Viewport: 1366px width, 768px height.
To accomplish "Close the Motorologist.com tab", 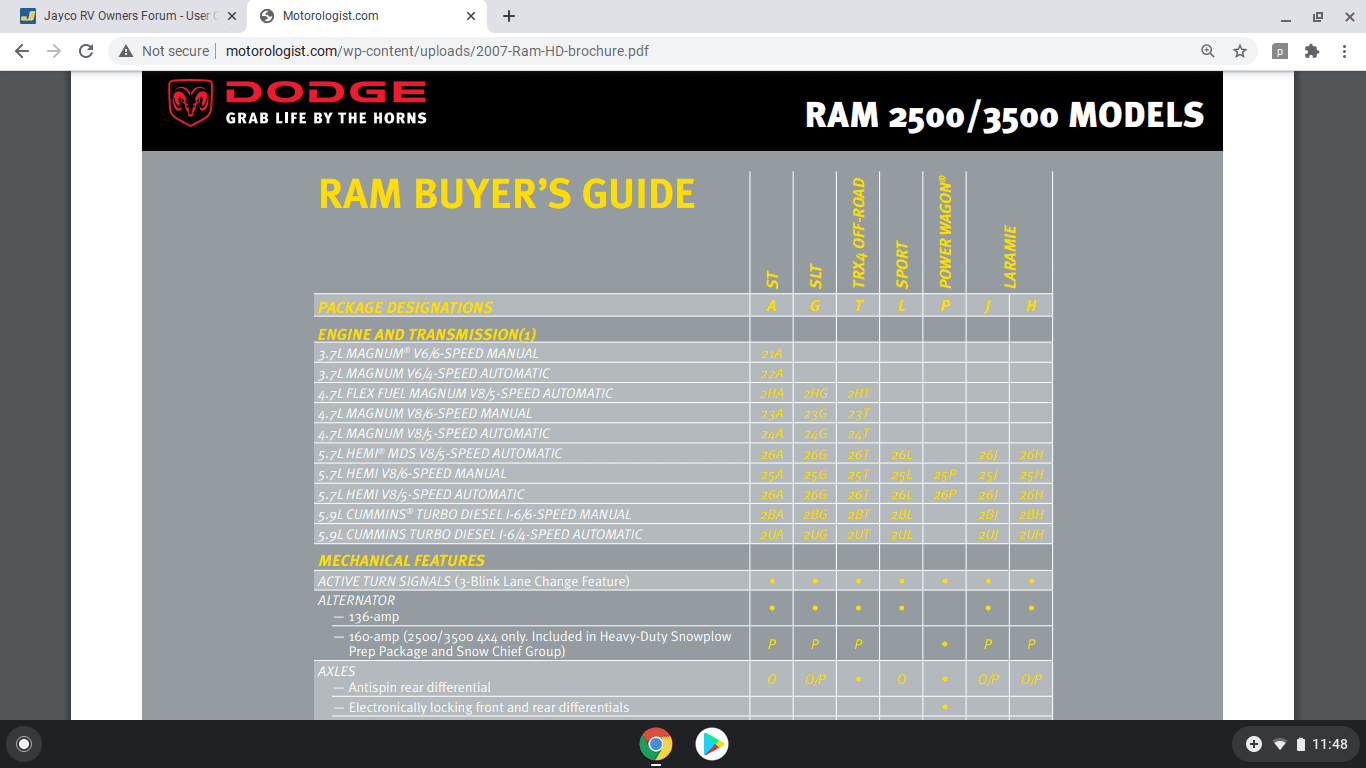I will (x=471, y=16).
